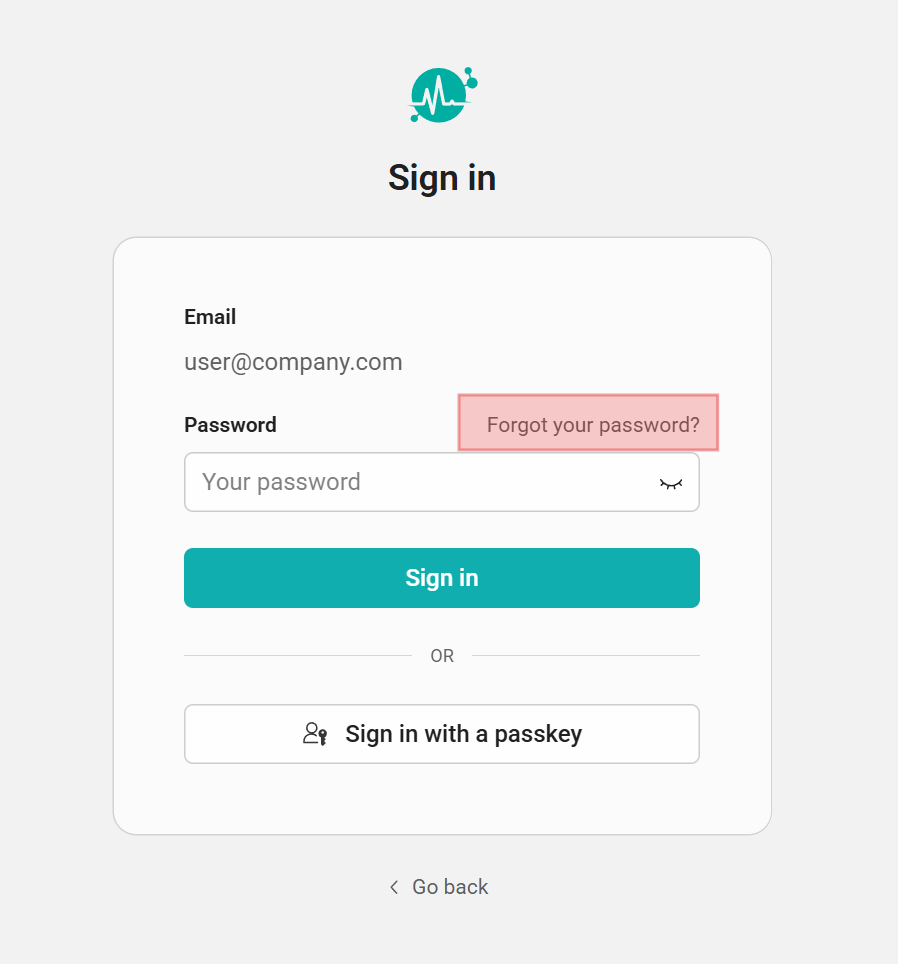Click the Password field label
This screenshot has height=964, width=898.
(230, 425)
